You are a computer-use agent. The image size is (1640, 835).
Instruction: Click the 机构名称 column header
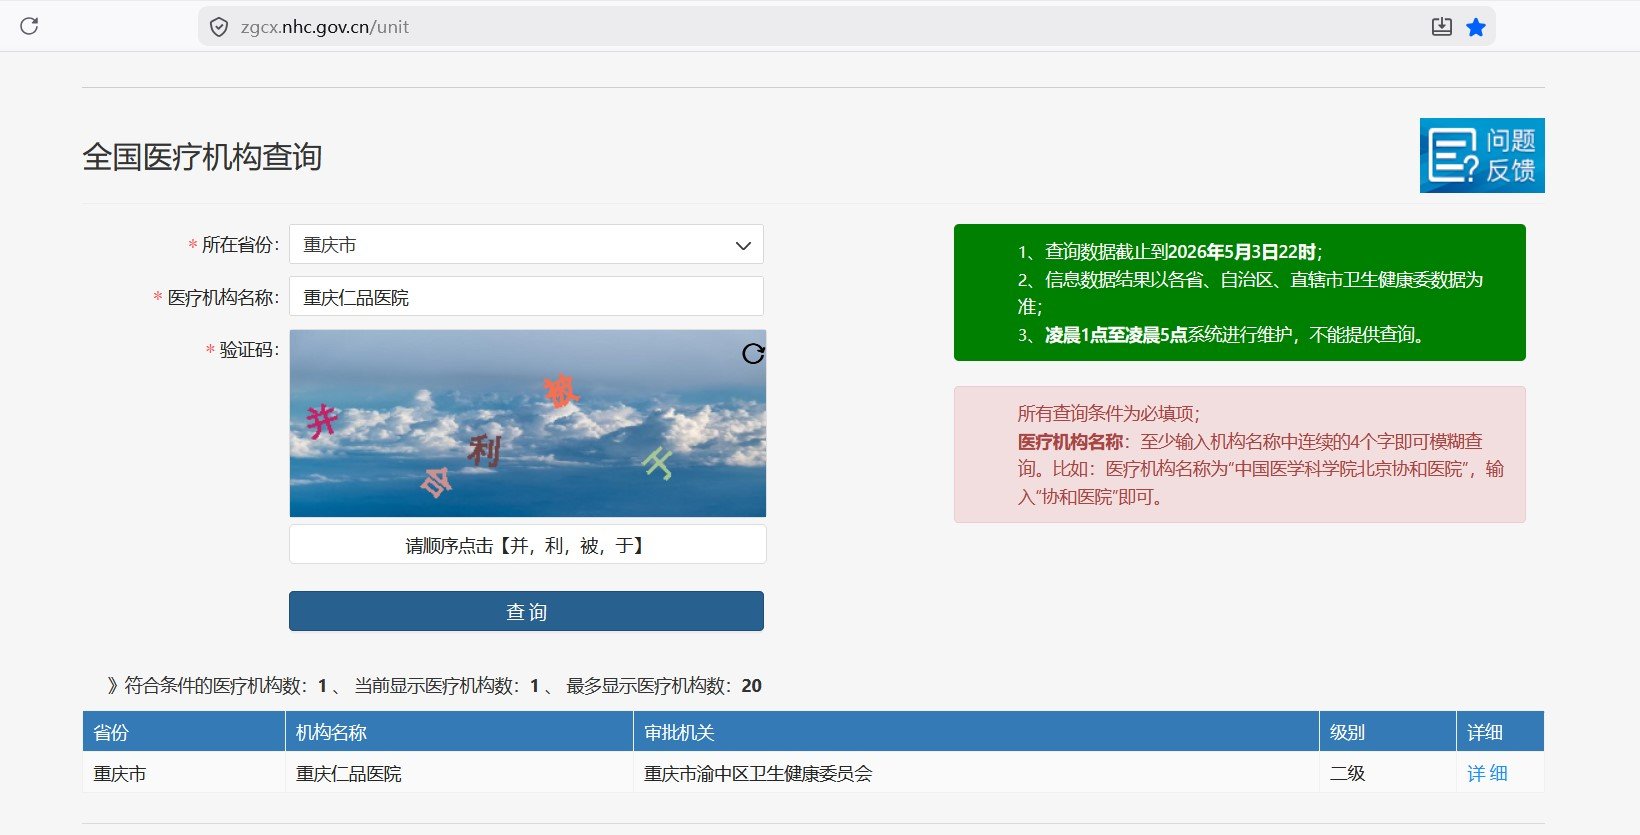coord(332,732)
